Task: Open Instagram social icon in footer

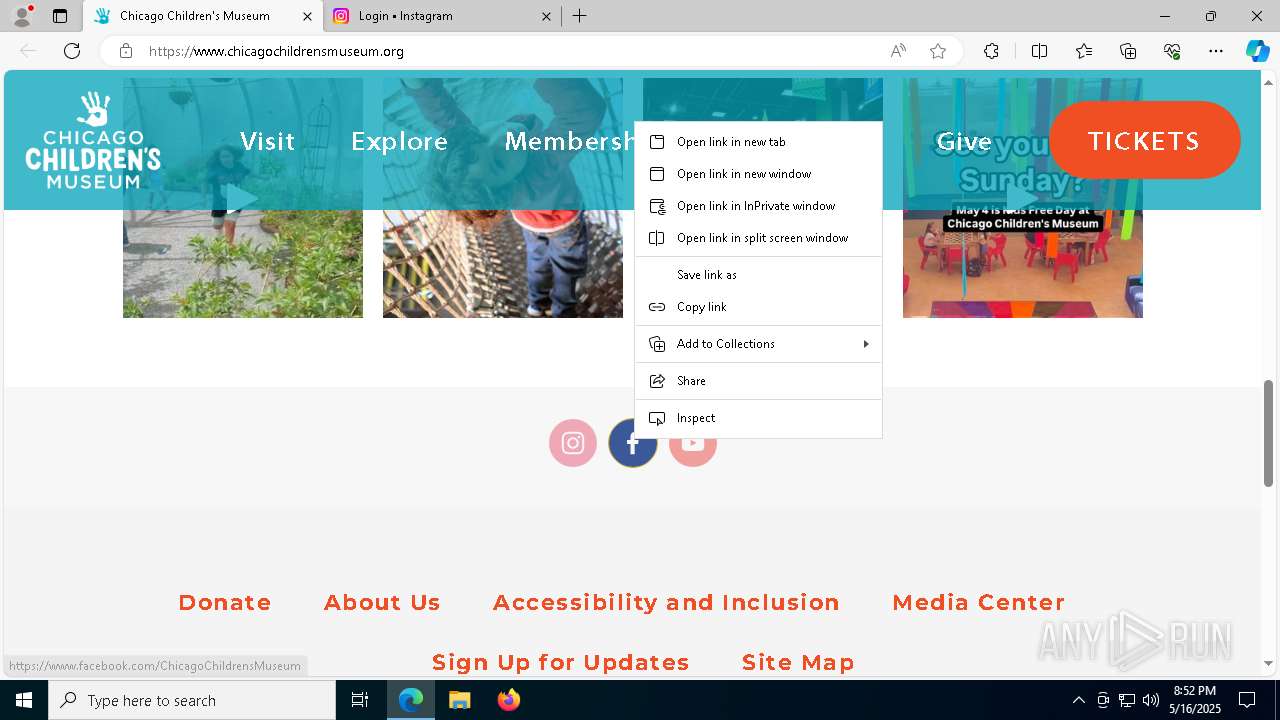Action: tap(573, 443)
